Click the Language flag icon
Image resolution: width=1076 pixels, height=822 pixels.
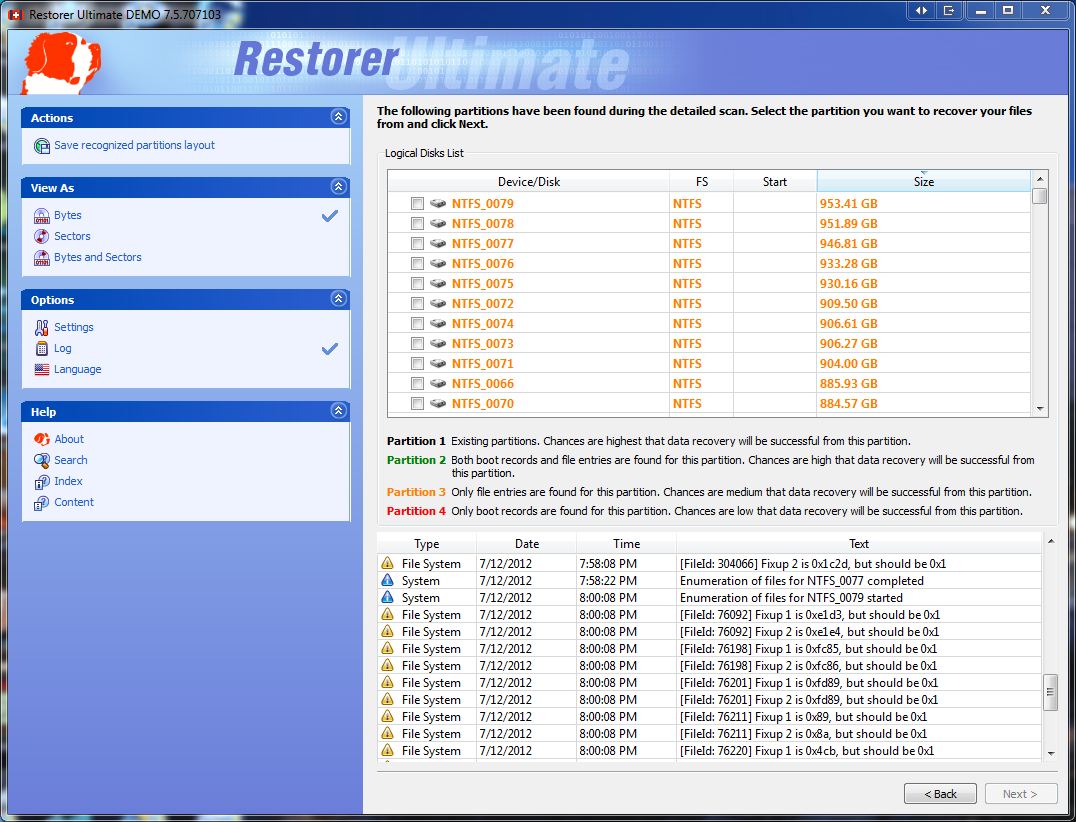pos(42,369)
